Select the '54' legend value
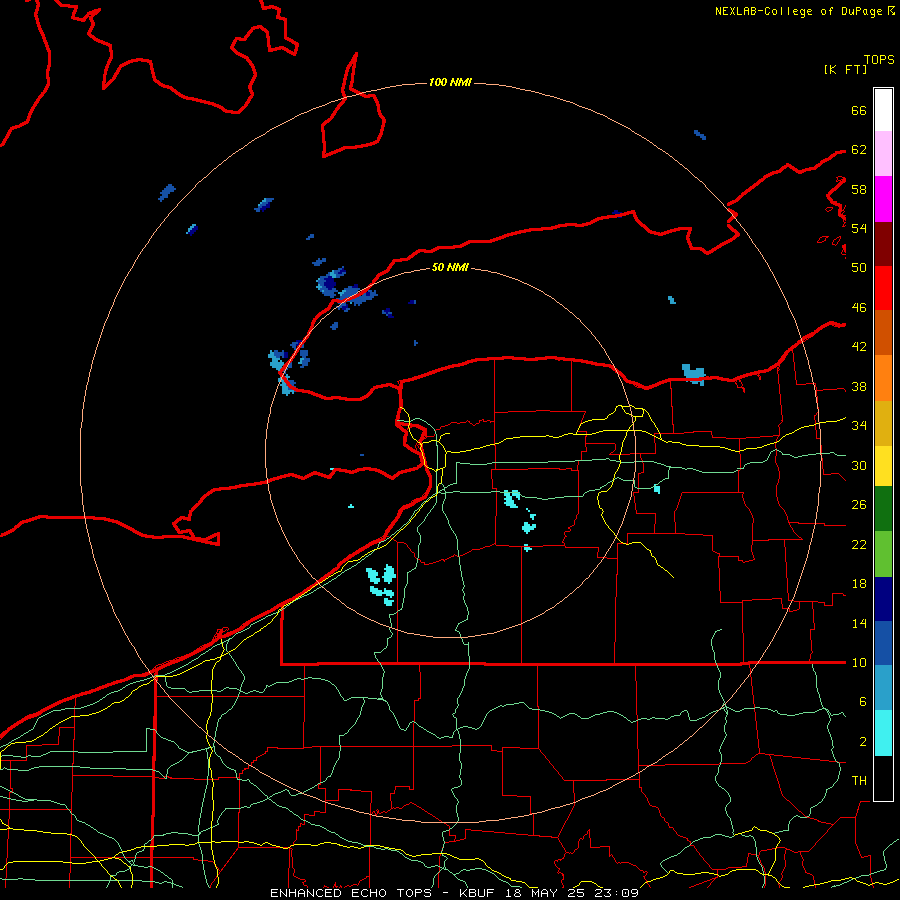The width and height of the screenshot is (900, 900). tap(859, 228)
